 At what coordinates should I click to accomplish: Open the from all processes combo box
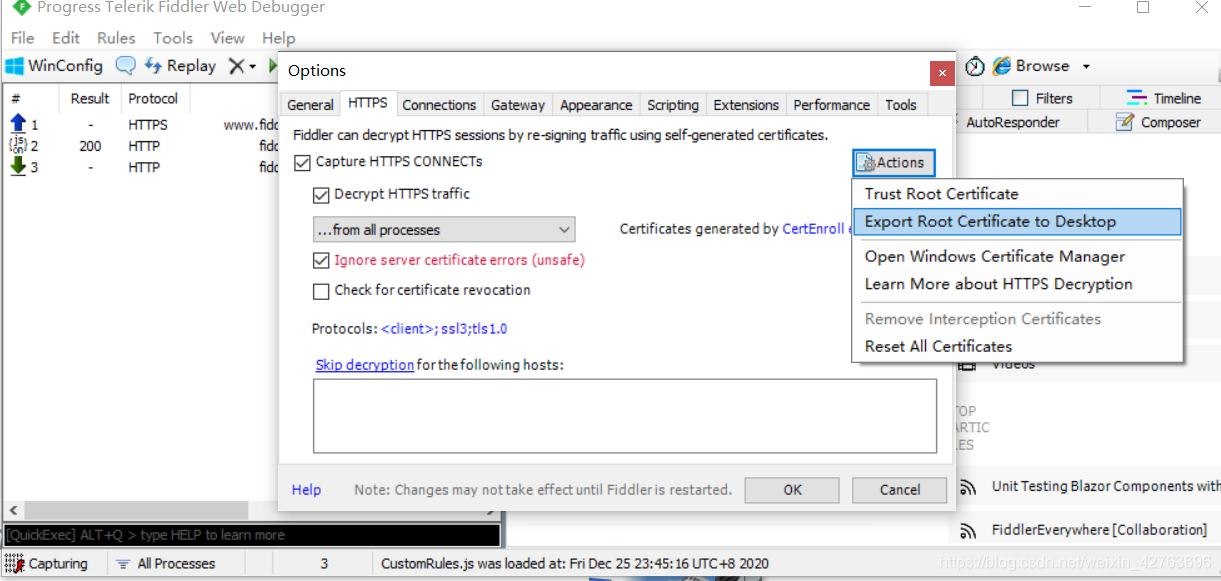444,230
